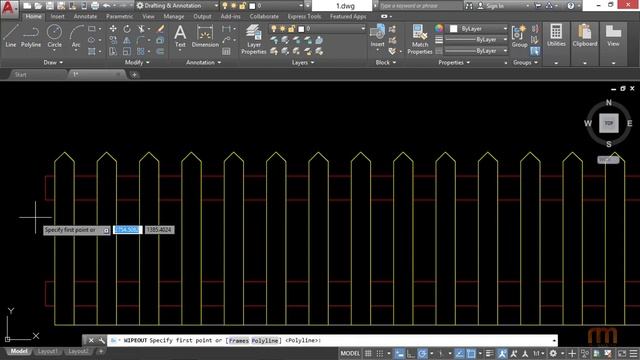Click the Plot printer icon in quick access
The width and height of the screenshot is (640, 360).
(95, 6)
